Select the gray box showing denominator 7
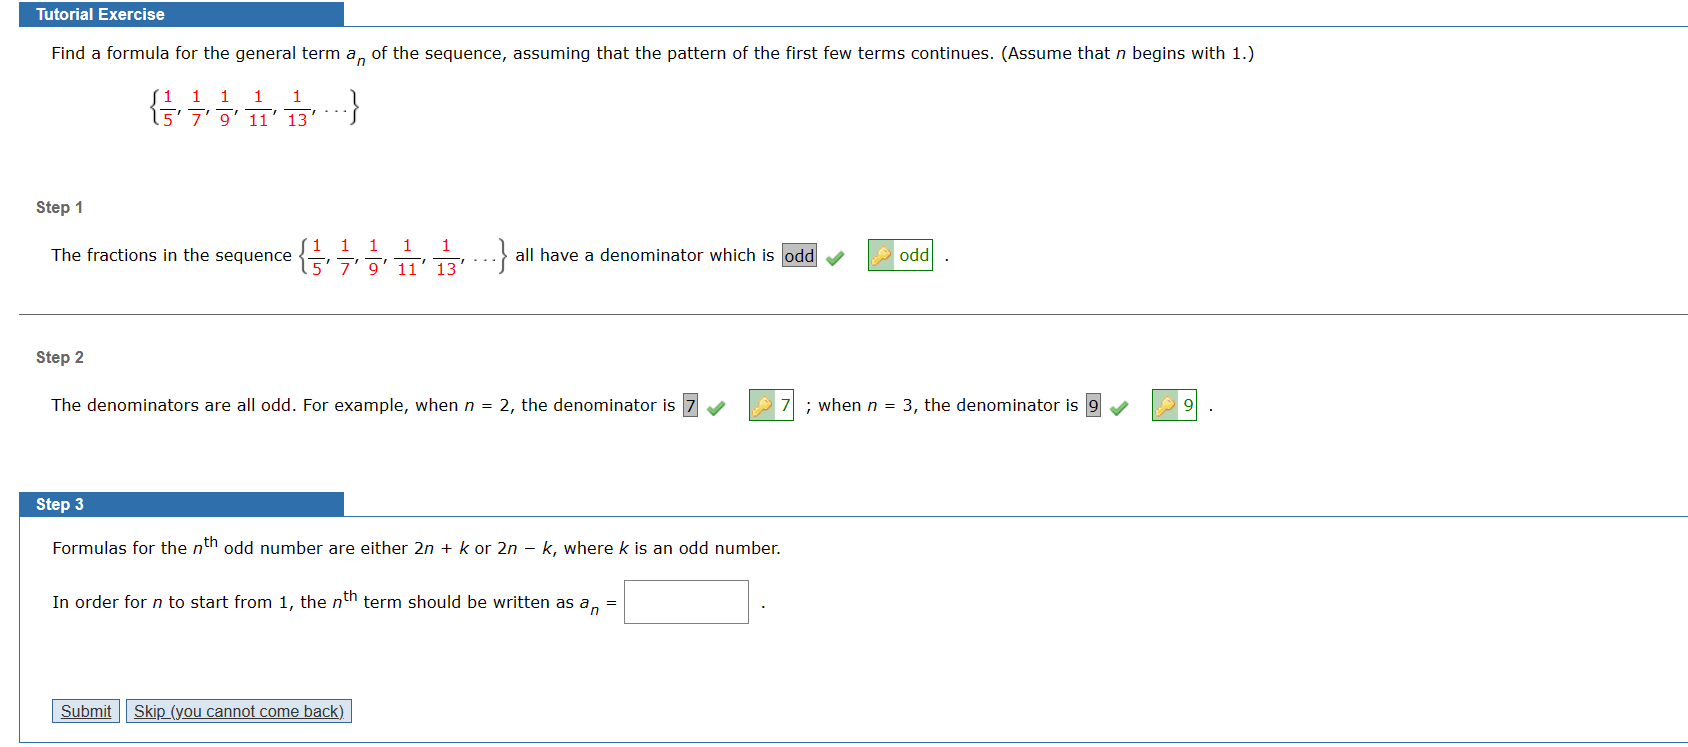The width and height of the screenshot is (1688, 747). 688,405
